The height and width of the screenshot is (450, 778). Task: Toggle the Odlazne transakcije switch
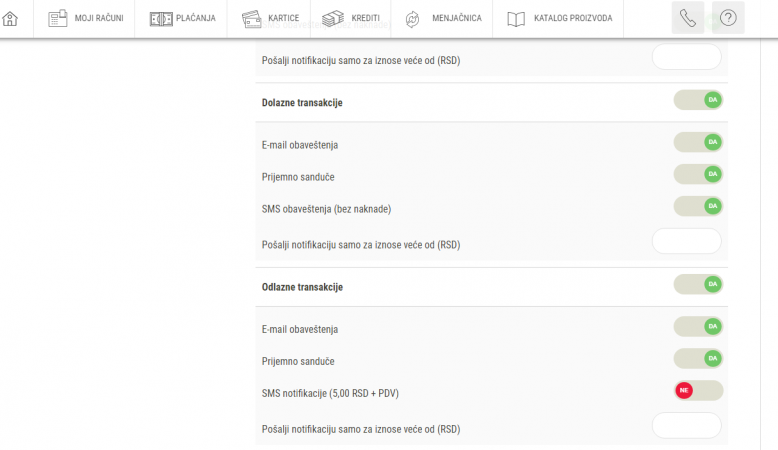point(698,285)
